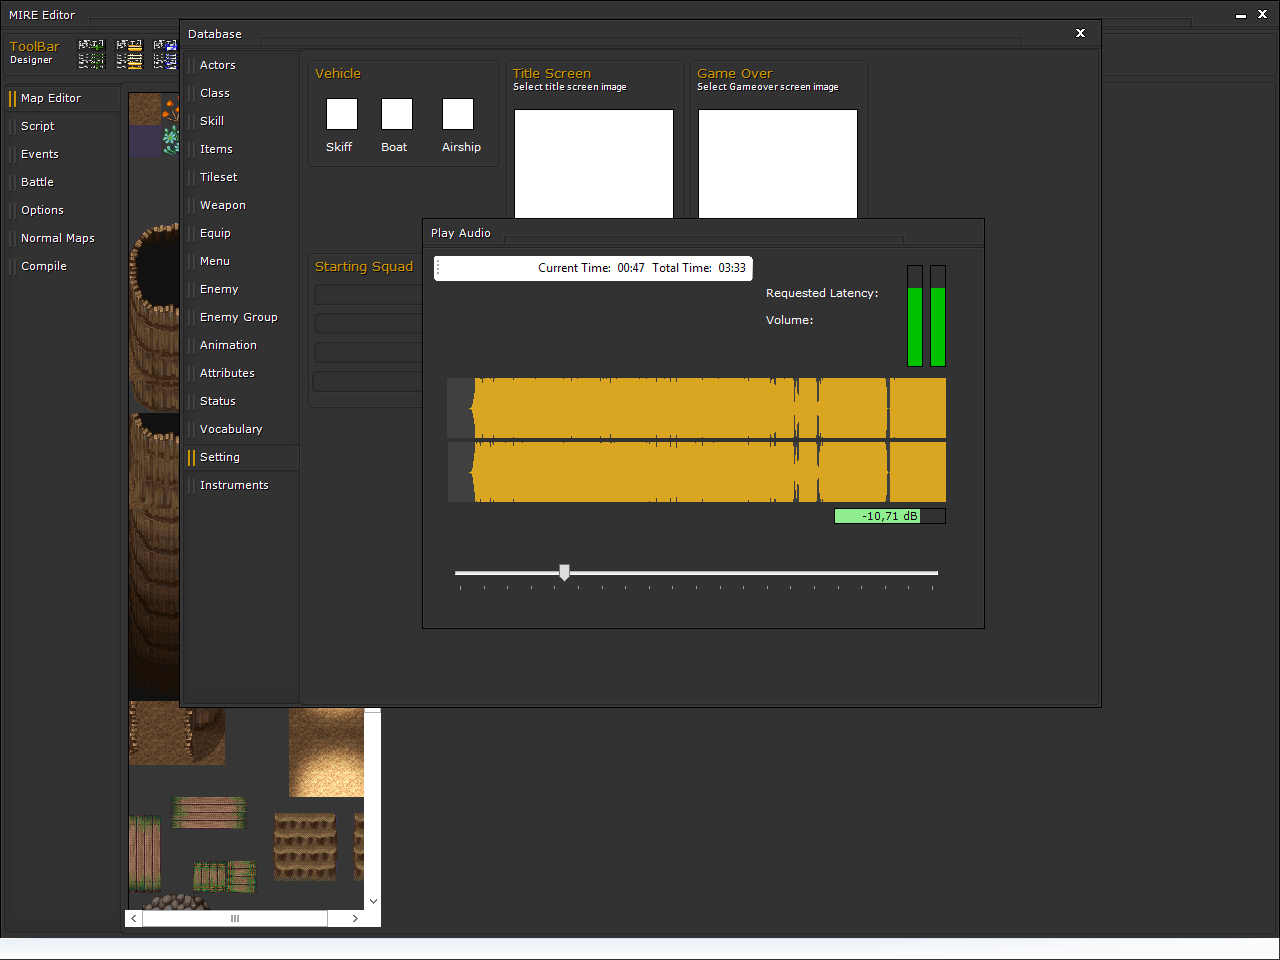
Task: Click the -10,71 dB level bar
Action: [890, 516]
